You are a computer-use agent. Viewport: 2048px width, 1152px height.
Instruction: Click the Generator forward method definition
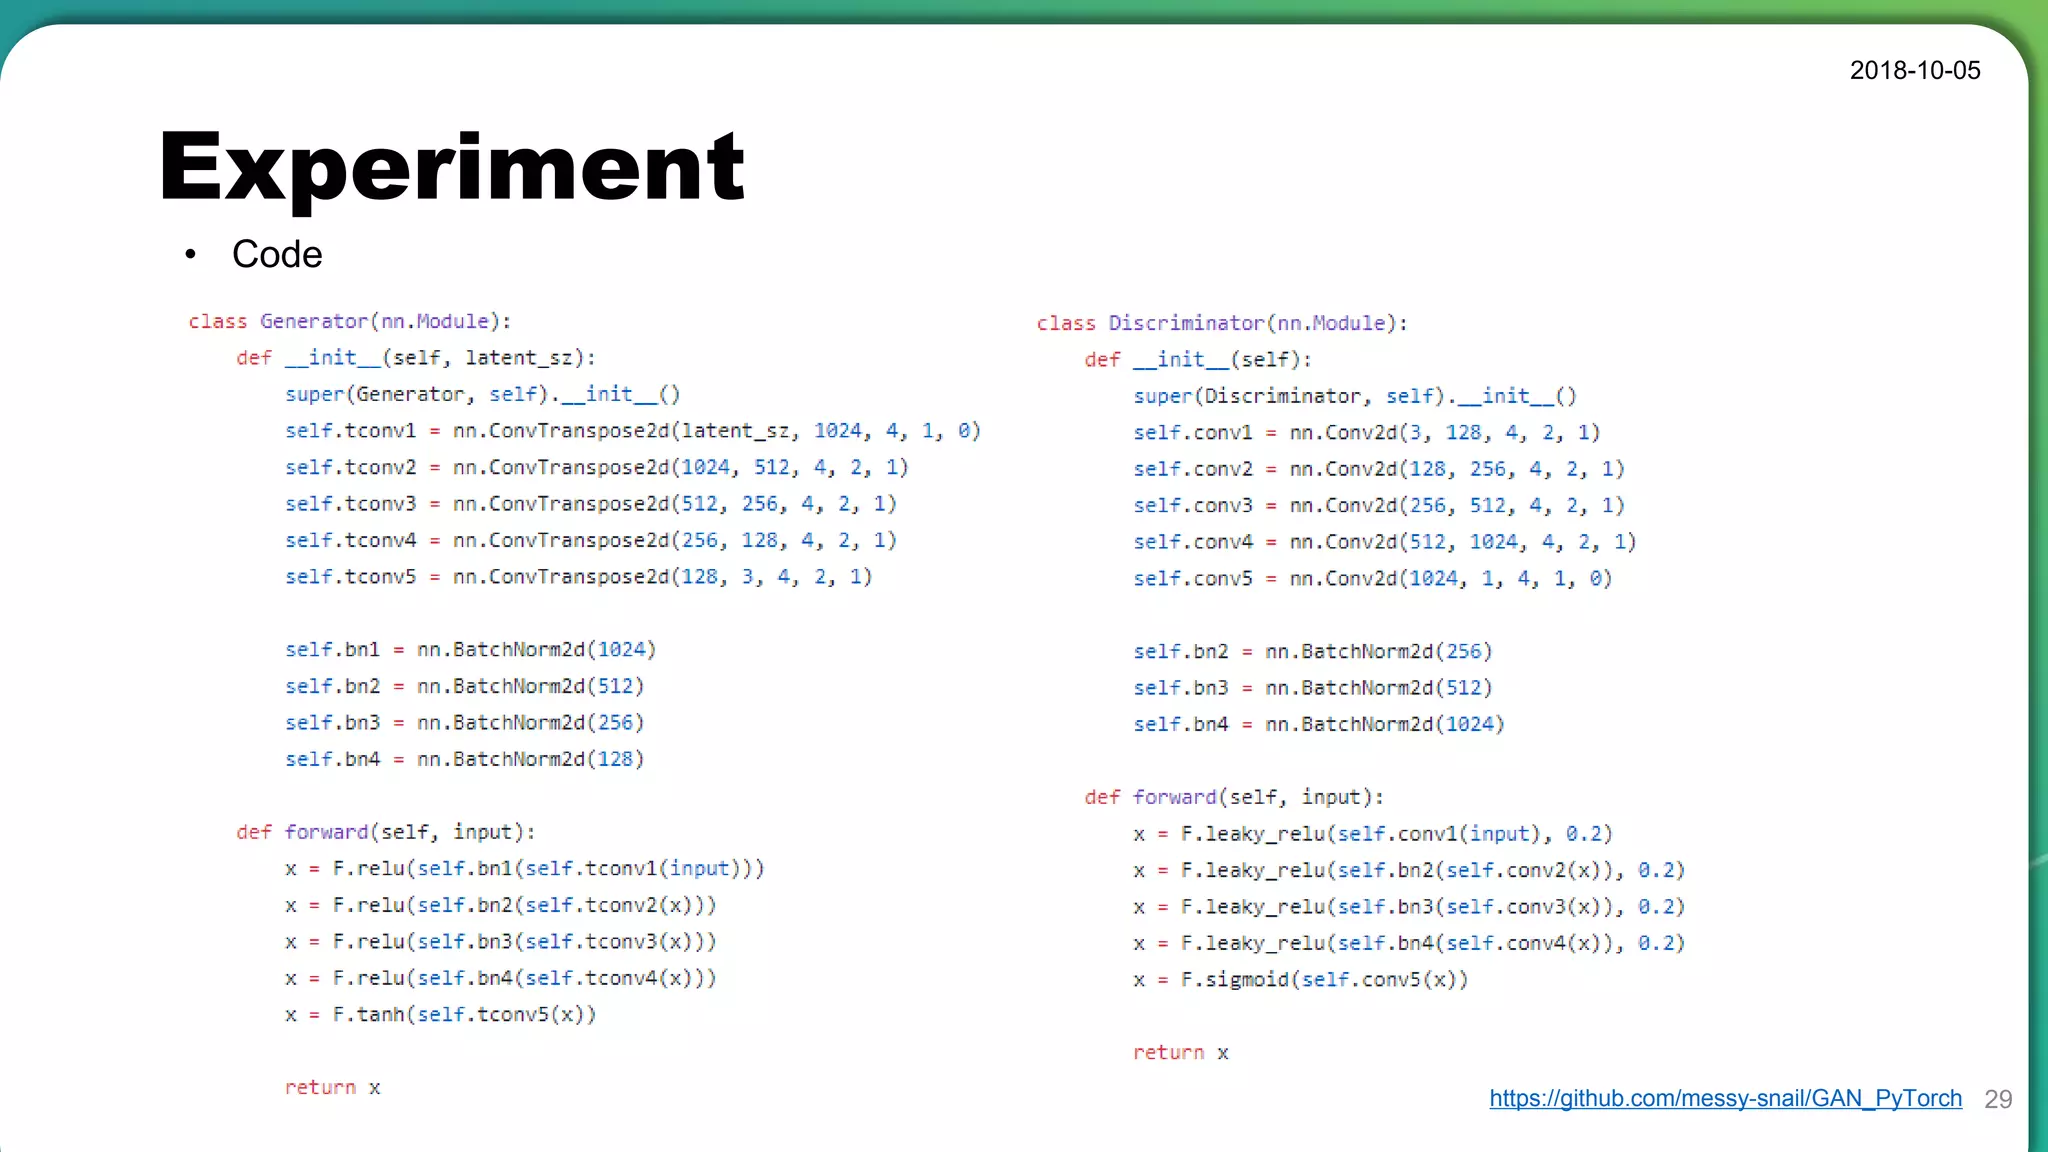[386, 832]
